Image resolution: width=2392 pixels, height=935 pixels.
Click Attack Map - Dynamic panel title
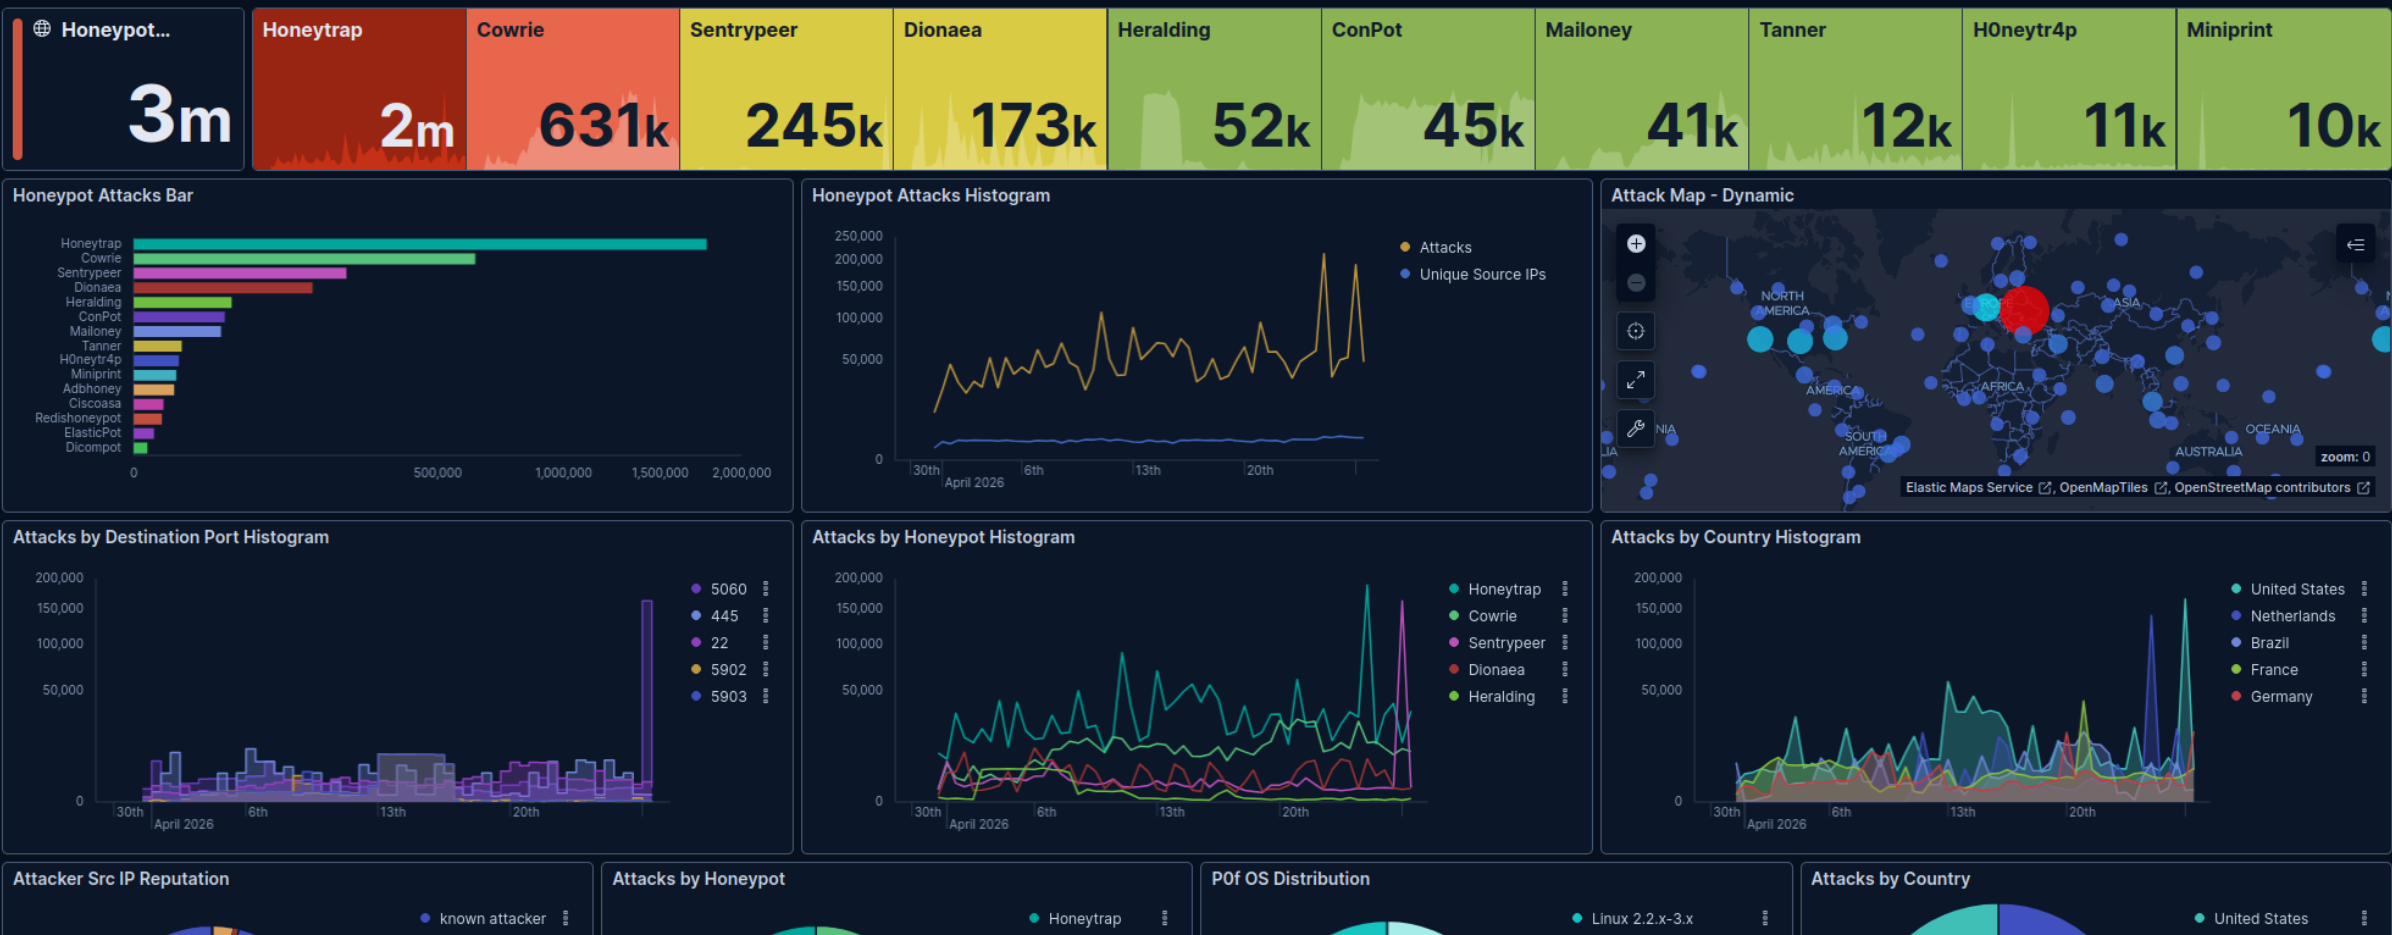click(x=1702, y=196)
